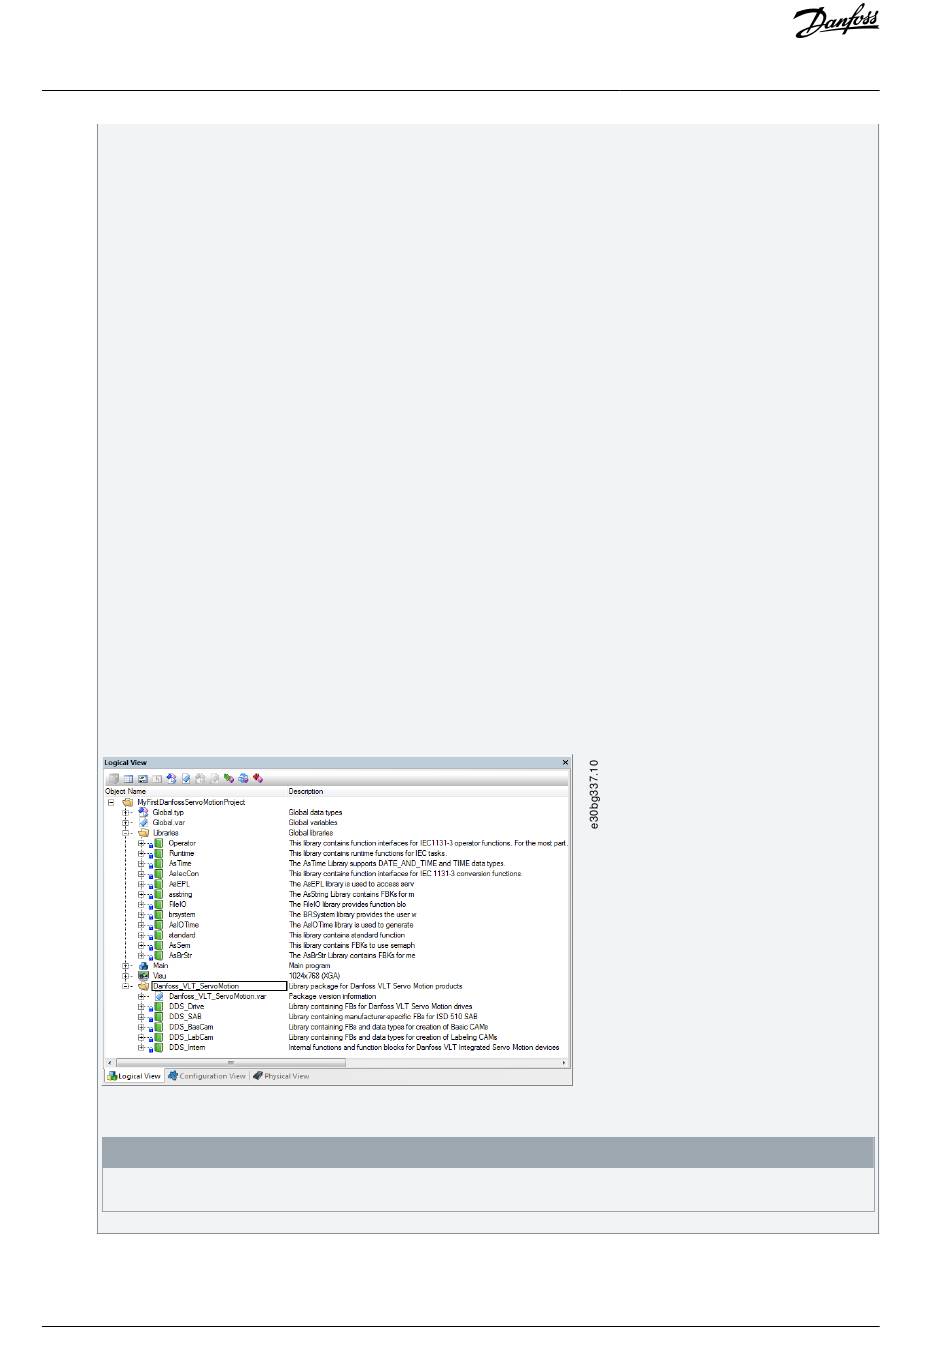Select Danfoss_VLT_ServoMotion.var tree item

point(217,996)
